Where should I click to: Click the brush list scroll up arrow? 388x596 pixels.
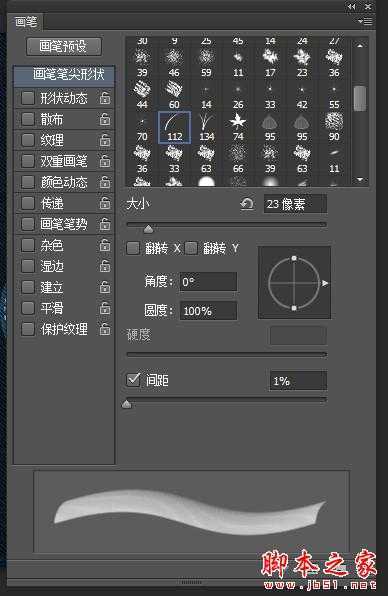[360, 45]
